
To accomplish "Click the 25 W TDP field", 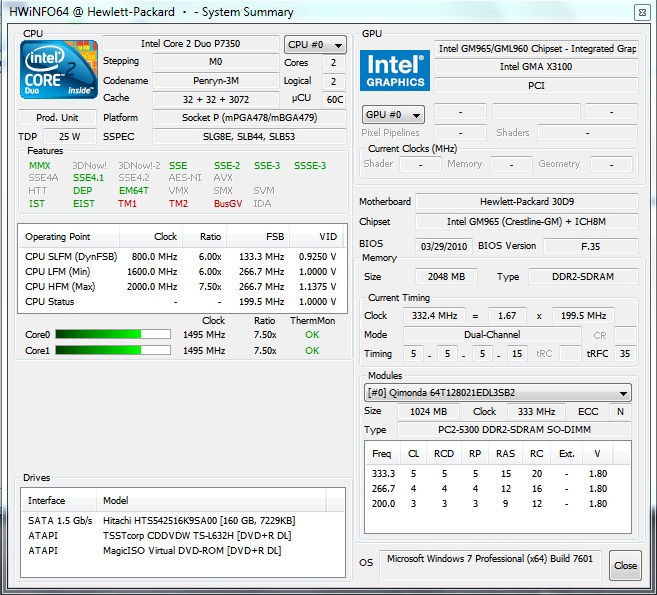I will [x=70, y=137].
